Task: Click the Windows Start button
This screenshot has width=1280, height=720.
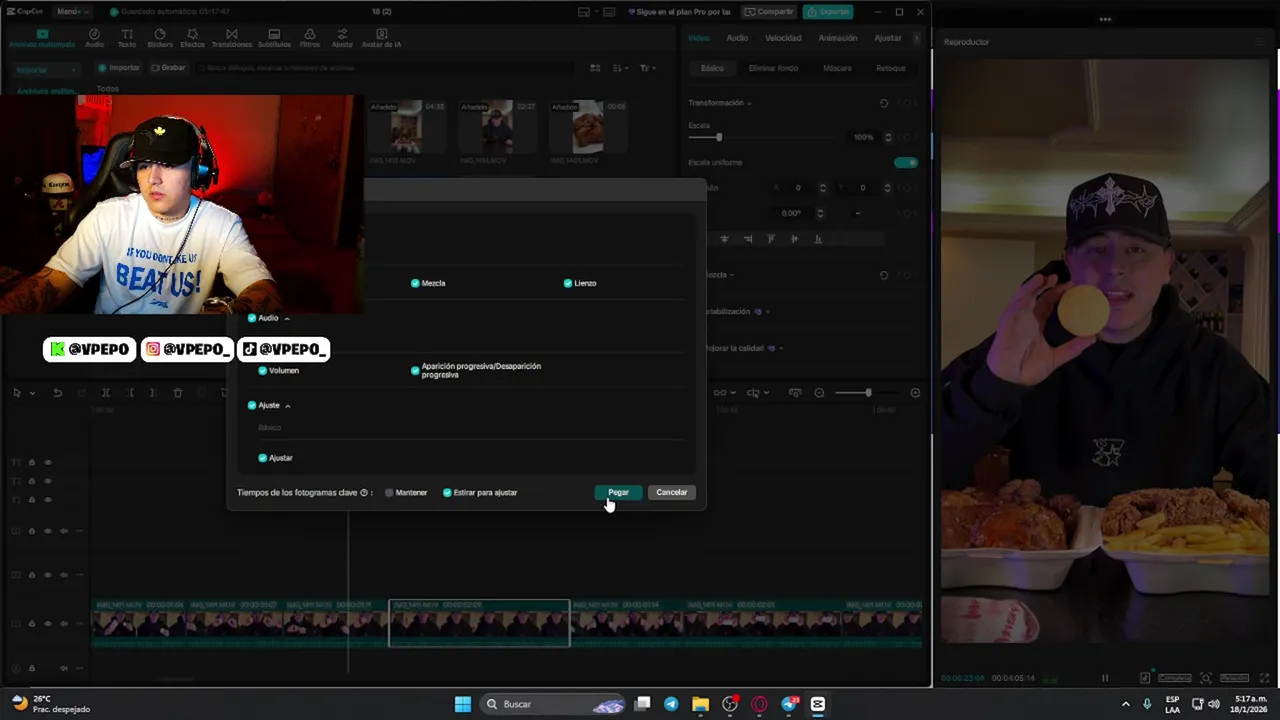Action: pos(463,704)
